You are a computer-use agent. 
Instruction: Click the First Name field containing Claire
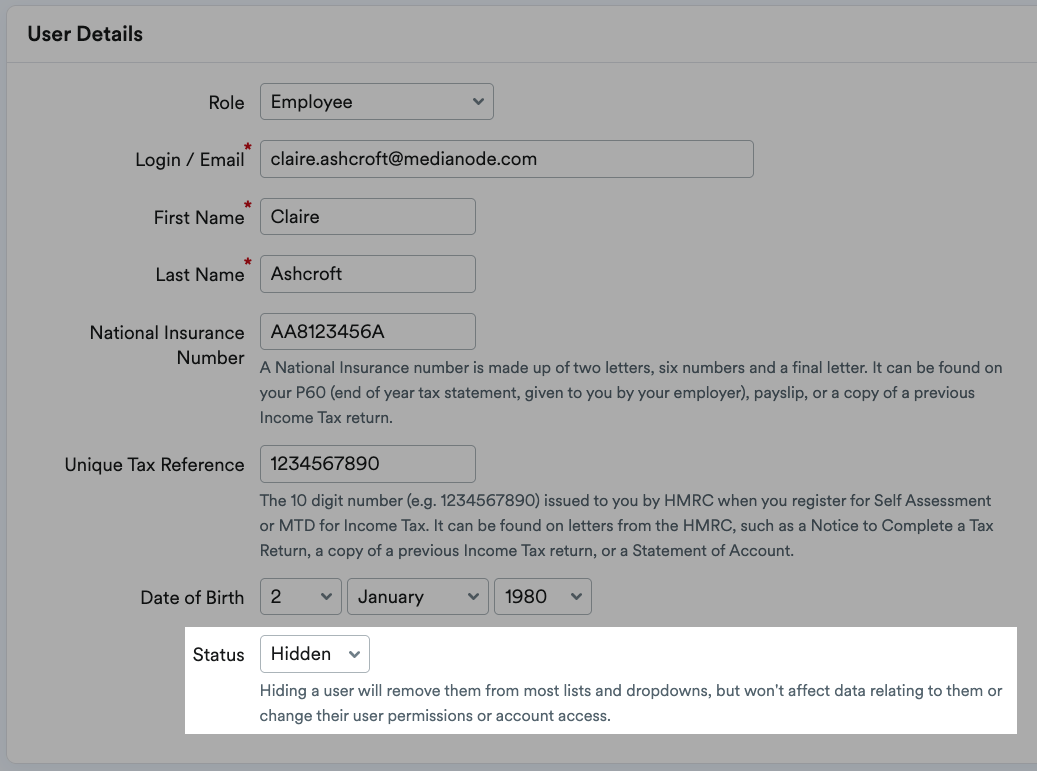368,216
